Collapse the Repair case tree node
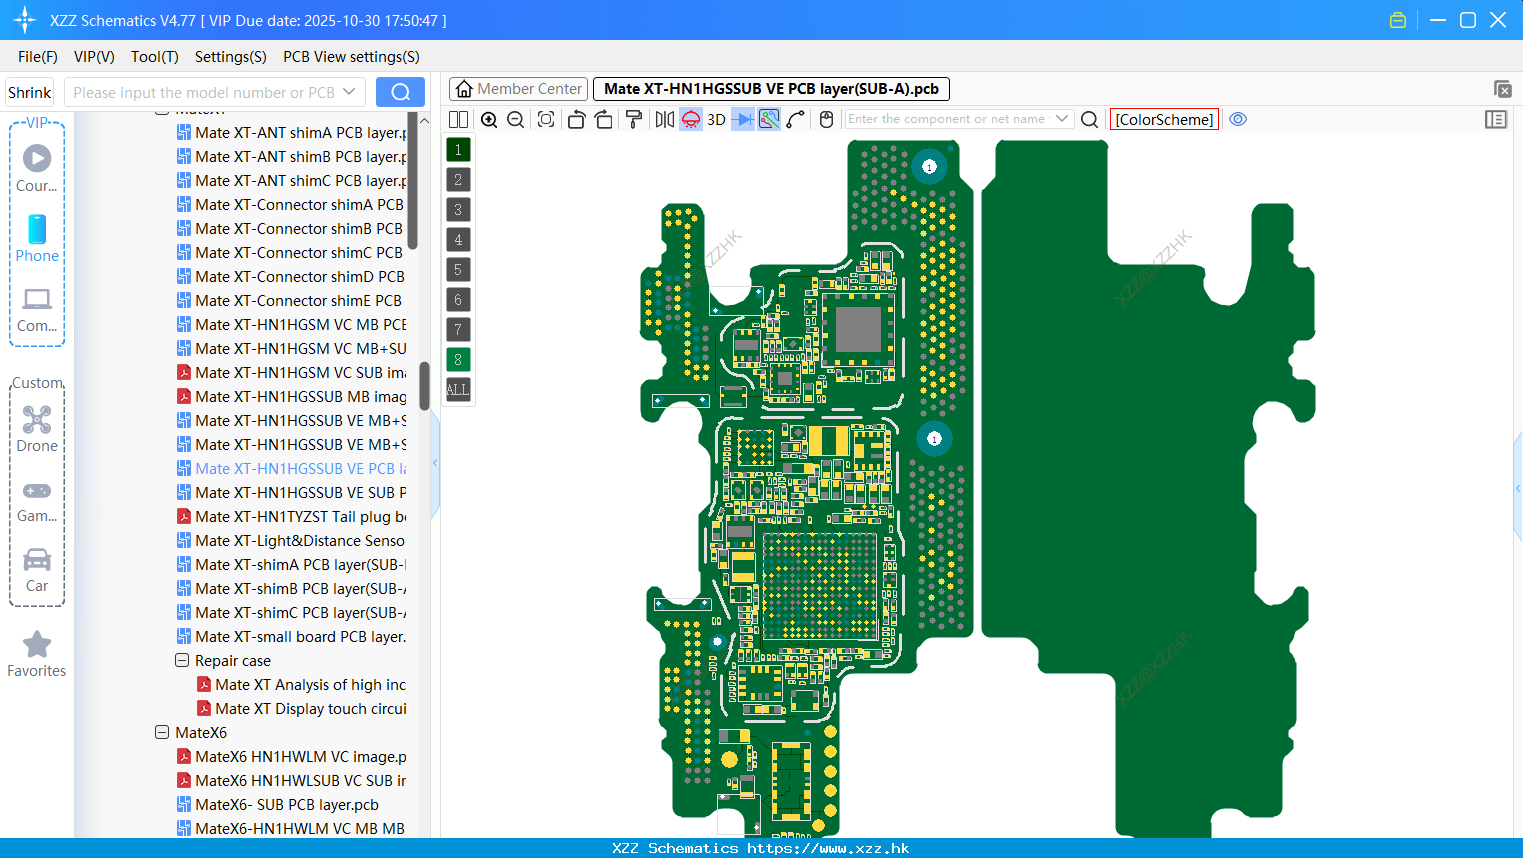1523x858 pixels. tap(182, 660)
